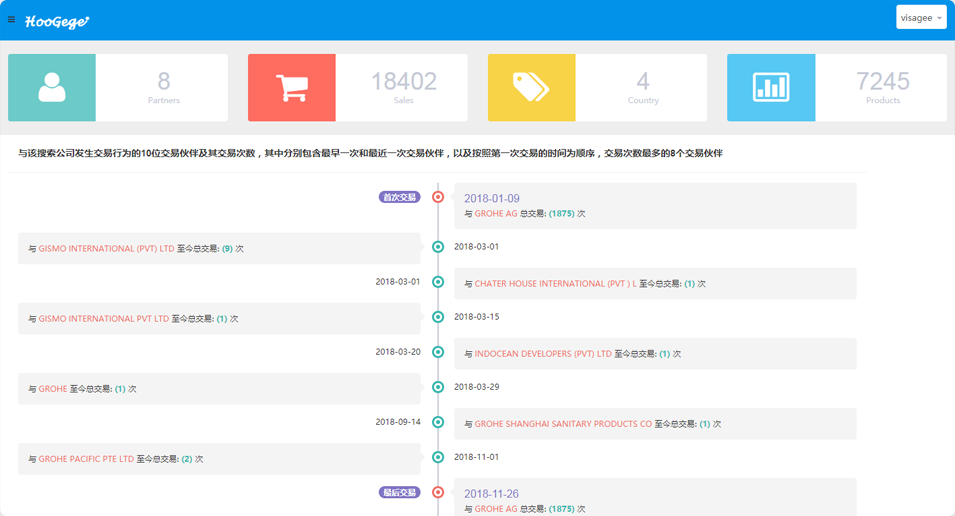Open INDOCEAN DEVELOPERS (PVT) LTD link
This screenshot has width=955, height=516.
coord(543,354)
